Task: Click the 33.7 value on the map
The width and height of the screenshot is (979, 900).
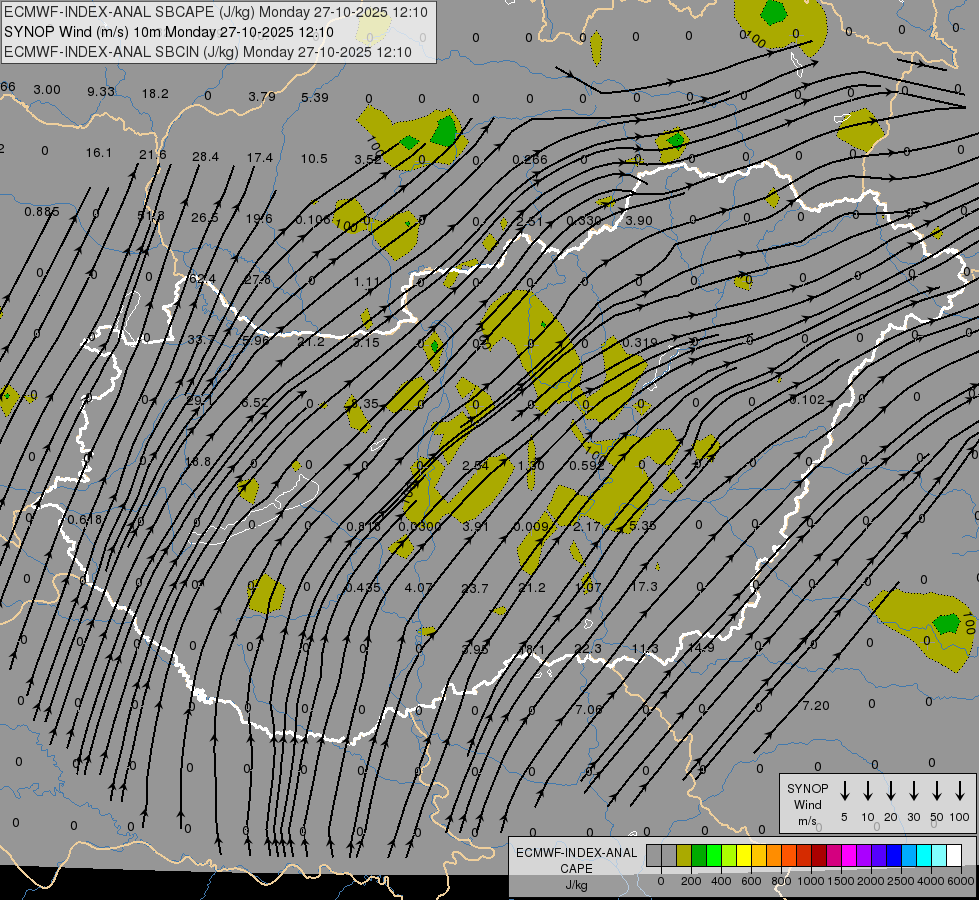Action: (x=201, y=340)
